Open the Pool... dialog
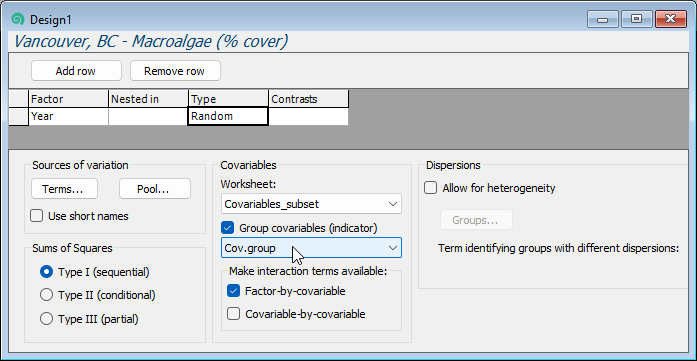 click(155, 189)
